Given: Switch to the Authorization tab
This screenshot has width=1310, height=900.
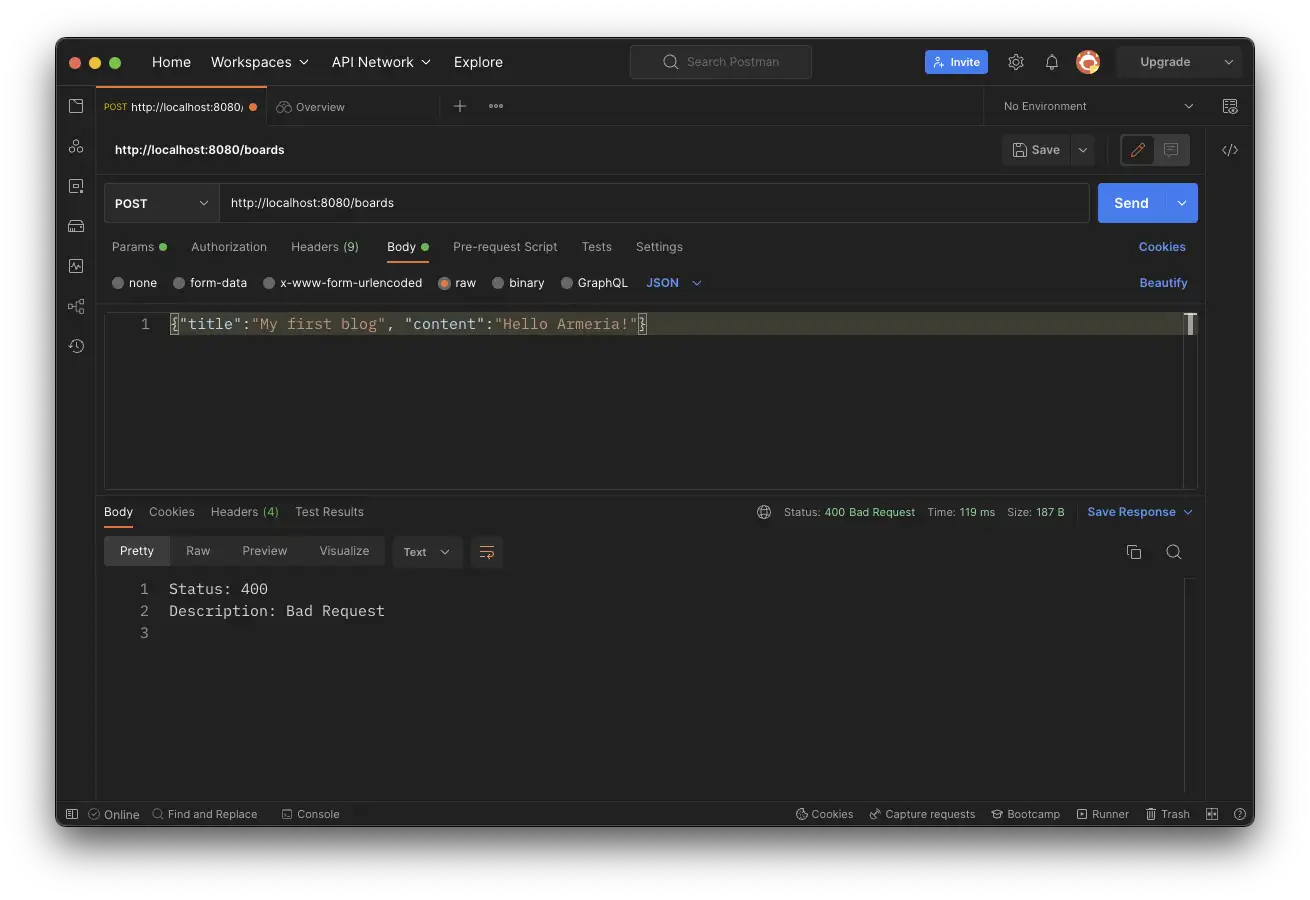Looking at the screenshot, I should coord(229,247).
